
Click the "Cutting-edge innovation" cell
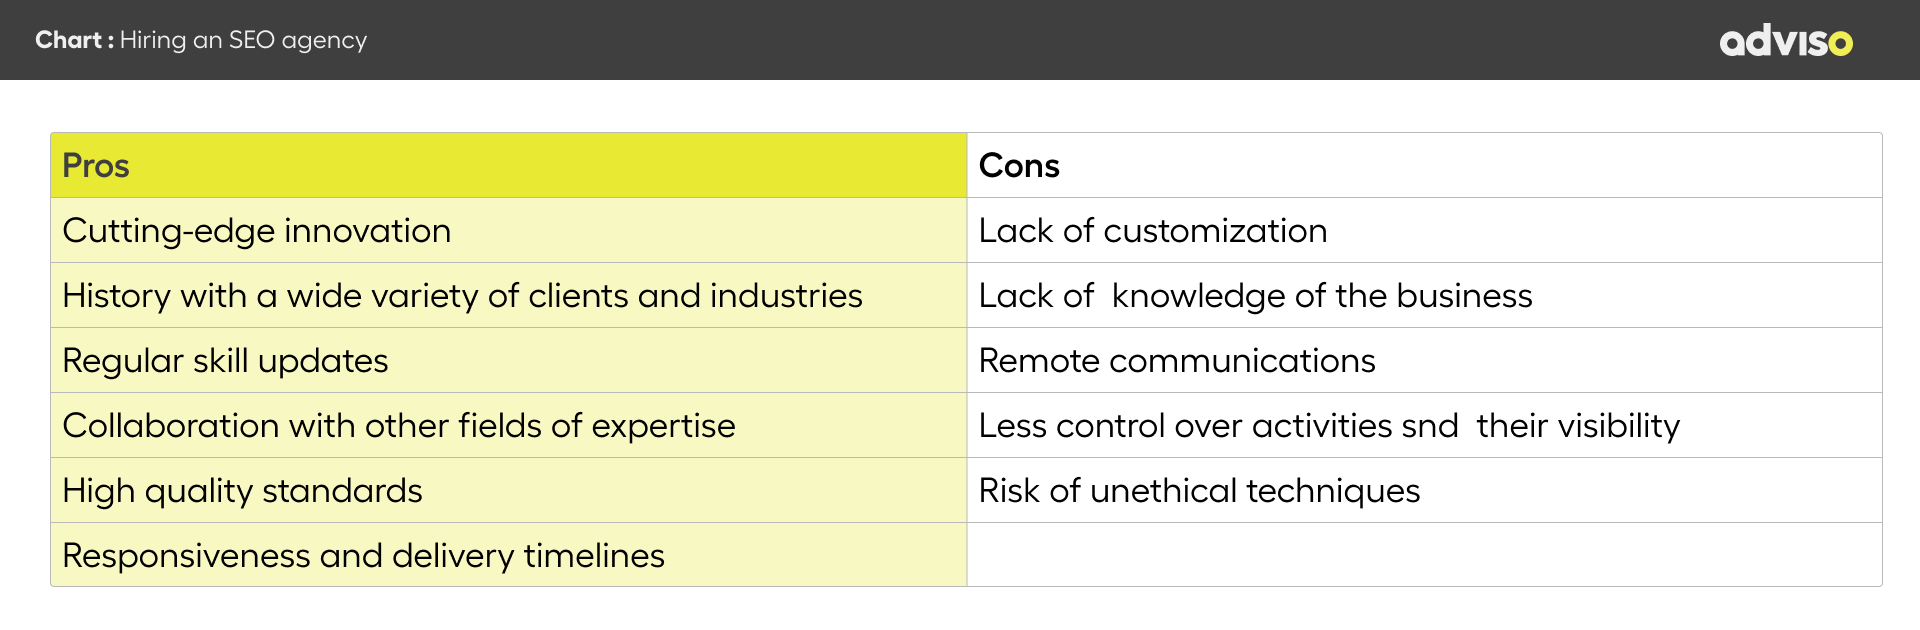coord(257,231)
